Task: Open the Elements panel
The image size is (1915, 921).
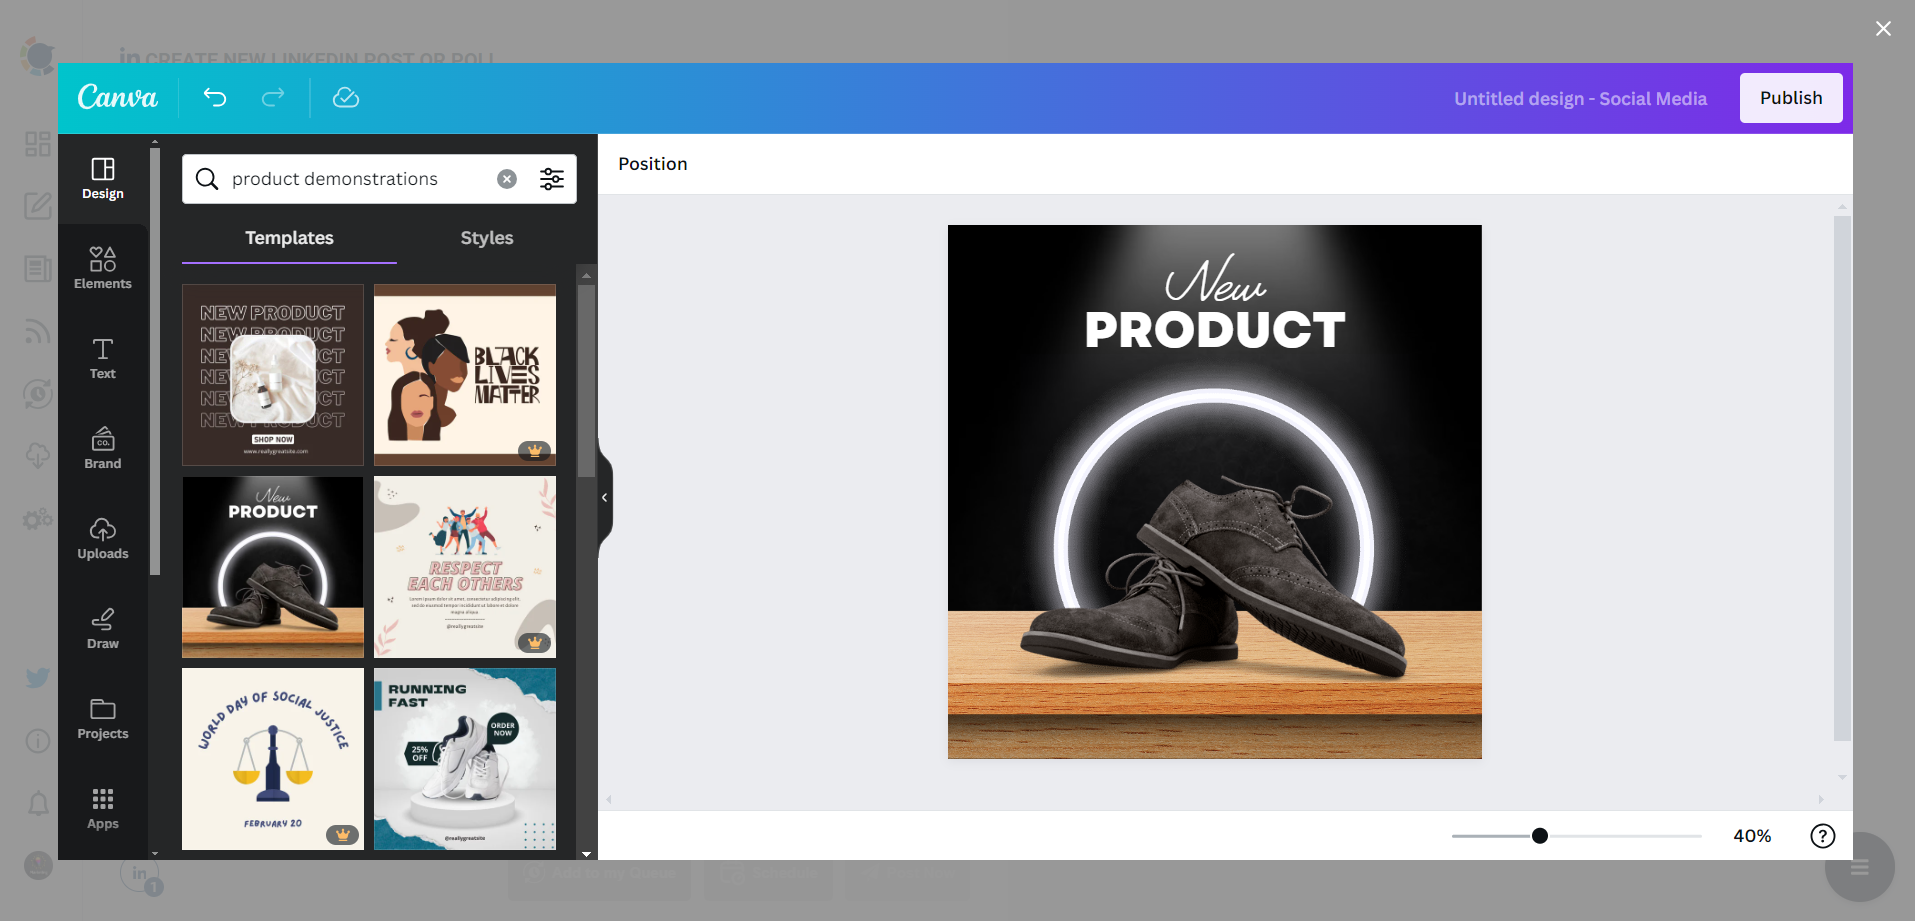Action: [x=102, y=266]
